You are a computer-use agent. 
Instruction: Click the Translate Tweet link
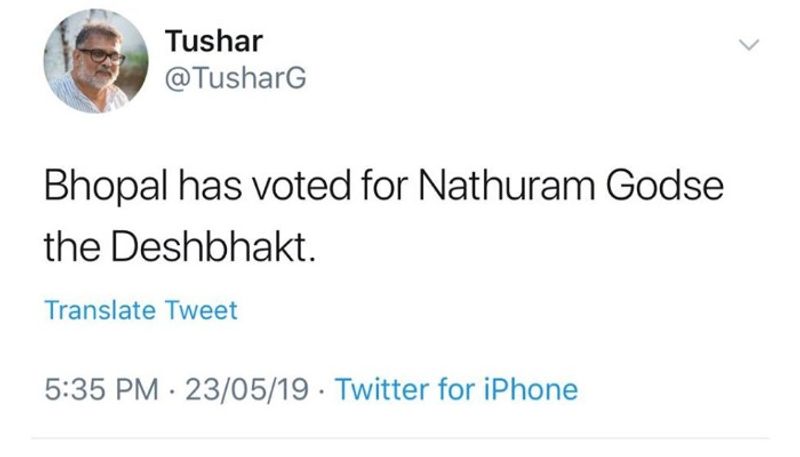point(141,310)
